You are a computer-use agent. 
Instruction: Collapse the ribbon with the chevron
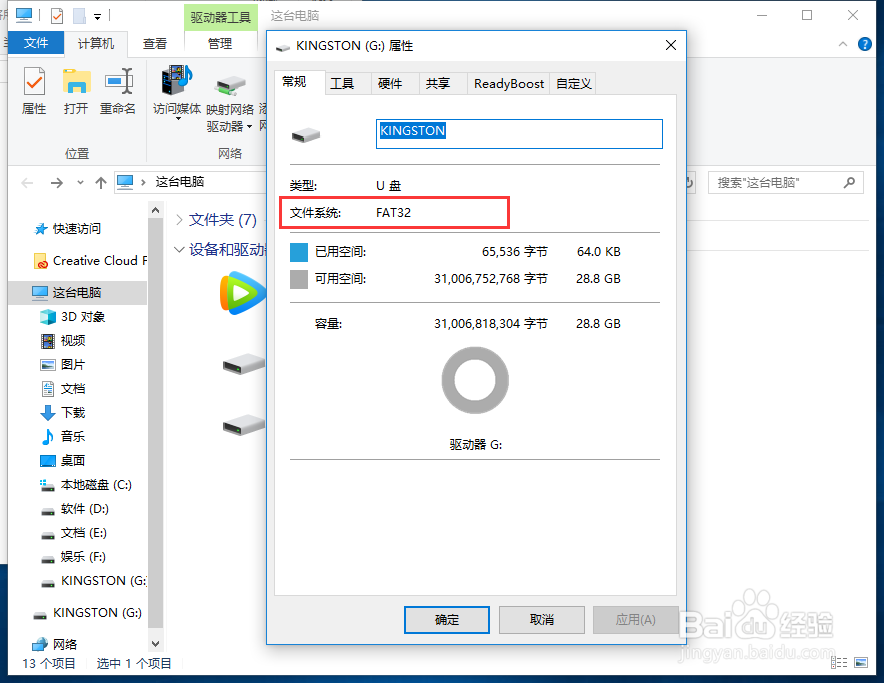(843, 44)
